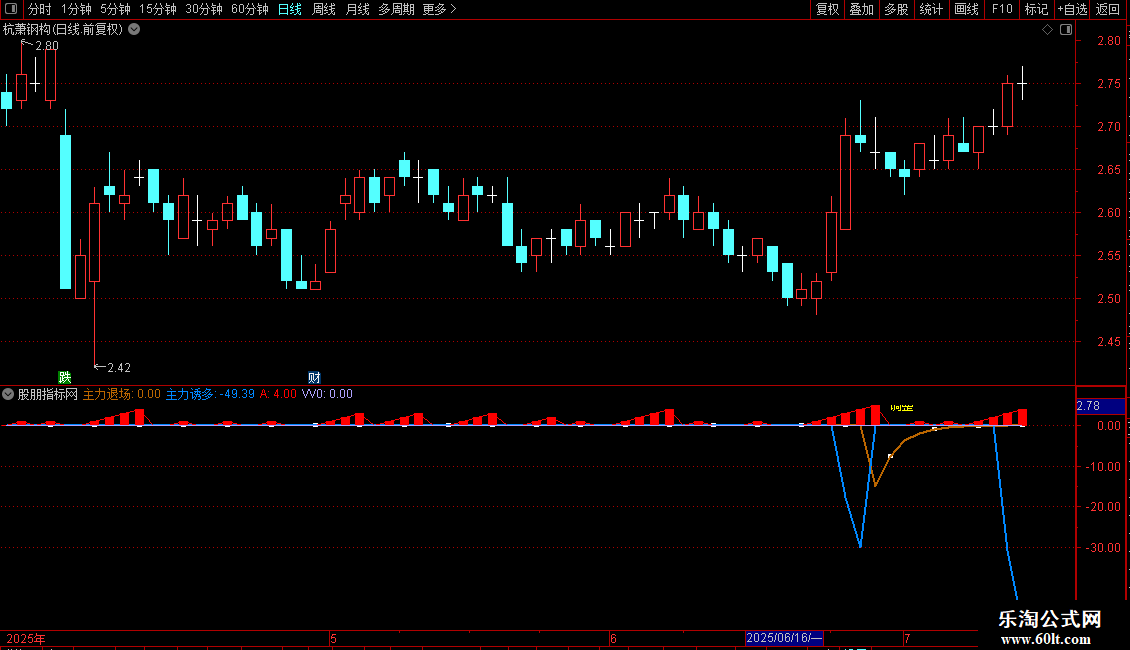Screen dimensions: 1130x650
Task: Click the 股朋指标网 indicator name
Action: tap(48, 394)
